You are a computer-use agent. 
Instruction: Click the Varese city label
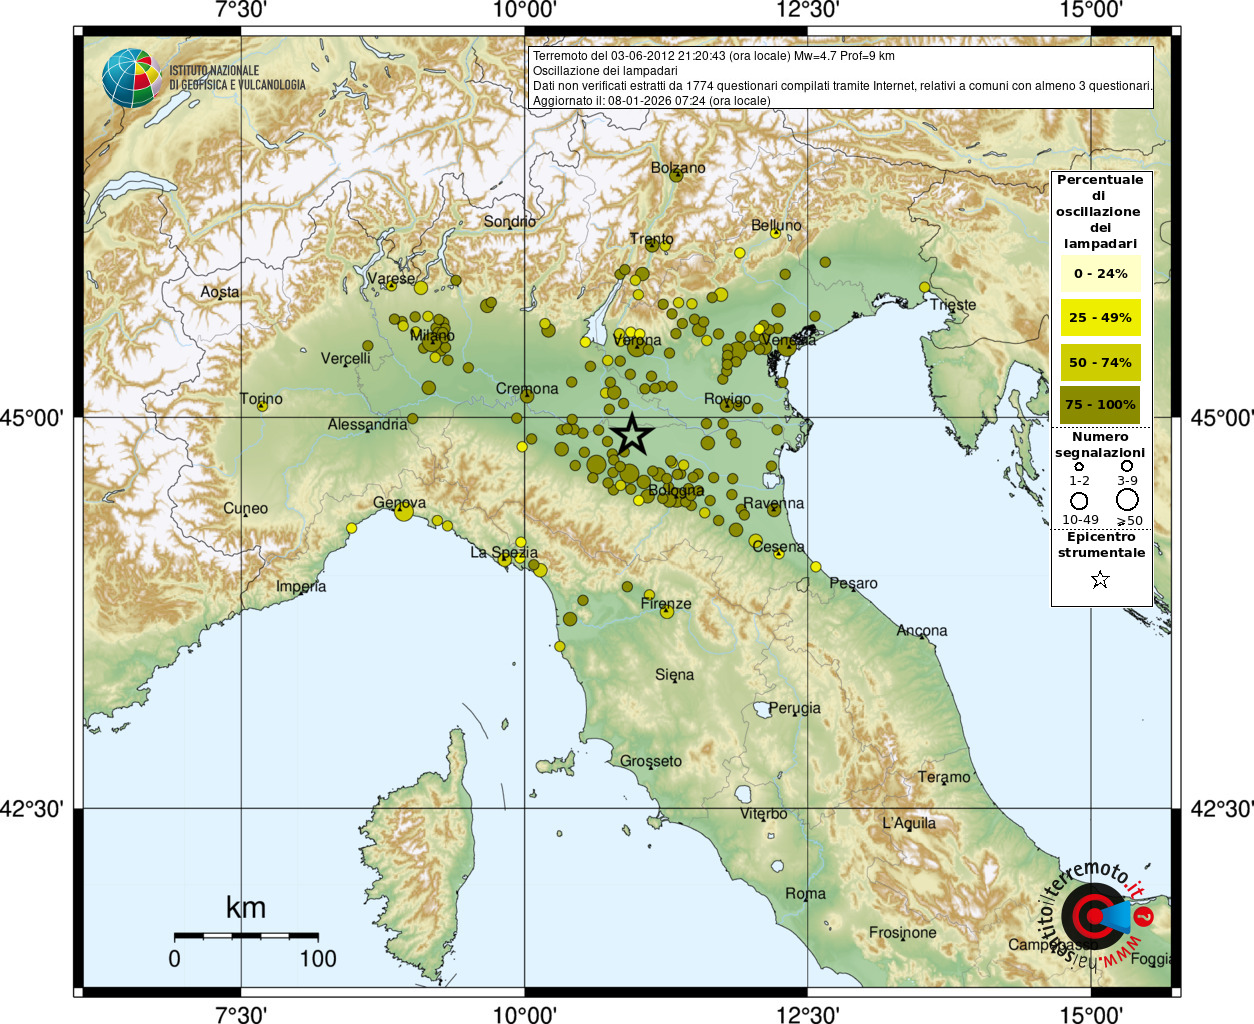[391, 278]
